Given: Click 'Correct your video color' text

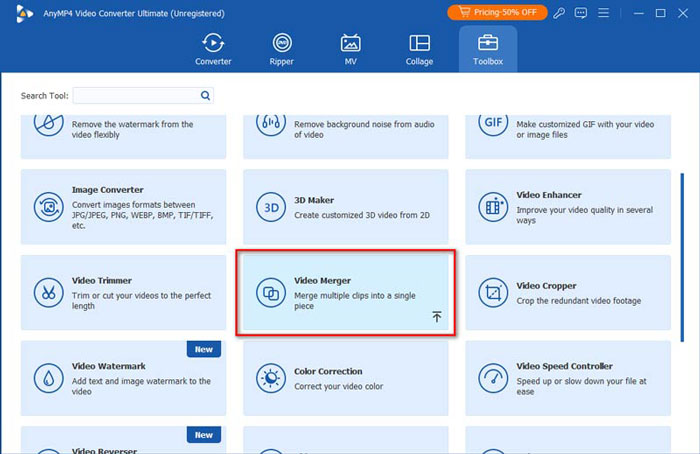Looking at the screenshot, I should pos(338,387).
